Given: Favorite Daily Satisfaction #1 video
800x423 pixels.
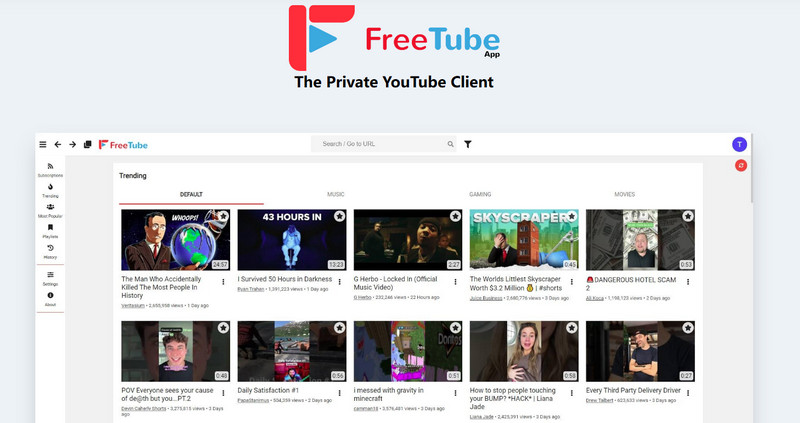Looking at the screenshot, I should point(339,328).
